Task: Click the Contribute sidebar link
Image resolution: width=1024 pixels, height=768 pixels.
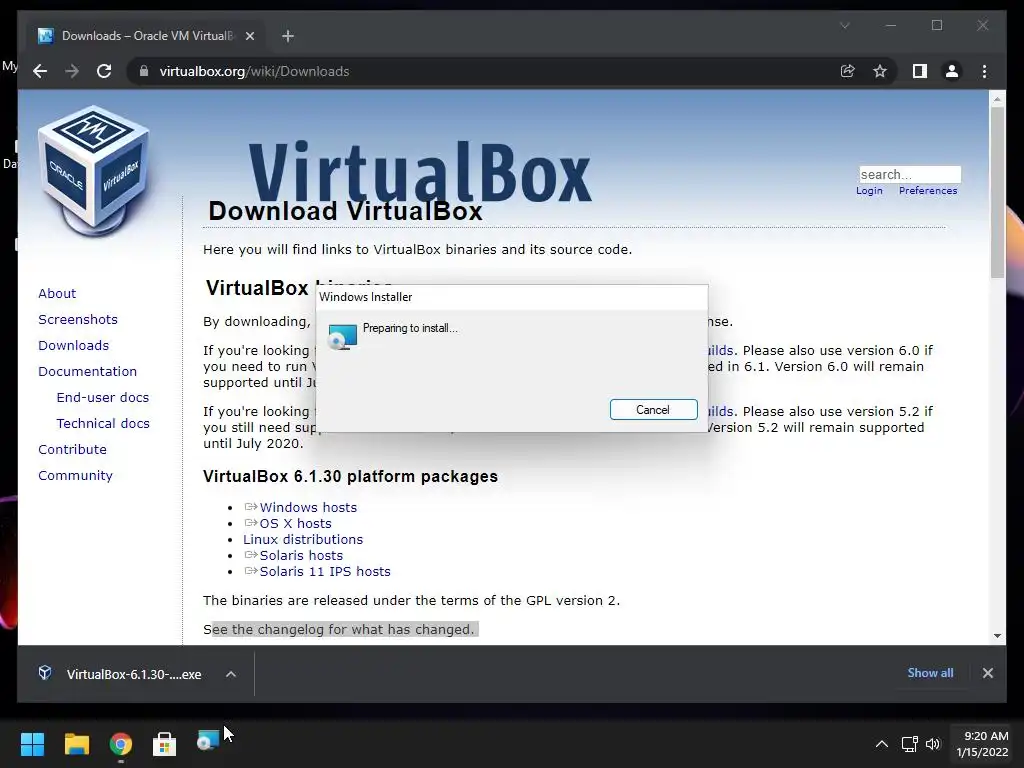Action: [x=72, y=449]
